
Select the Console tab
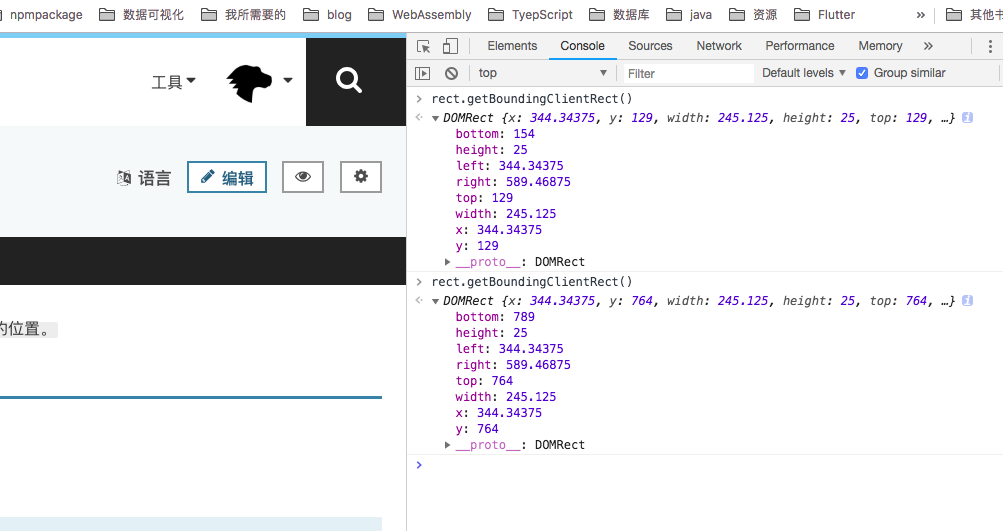(x=582, y=46)
